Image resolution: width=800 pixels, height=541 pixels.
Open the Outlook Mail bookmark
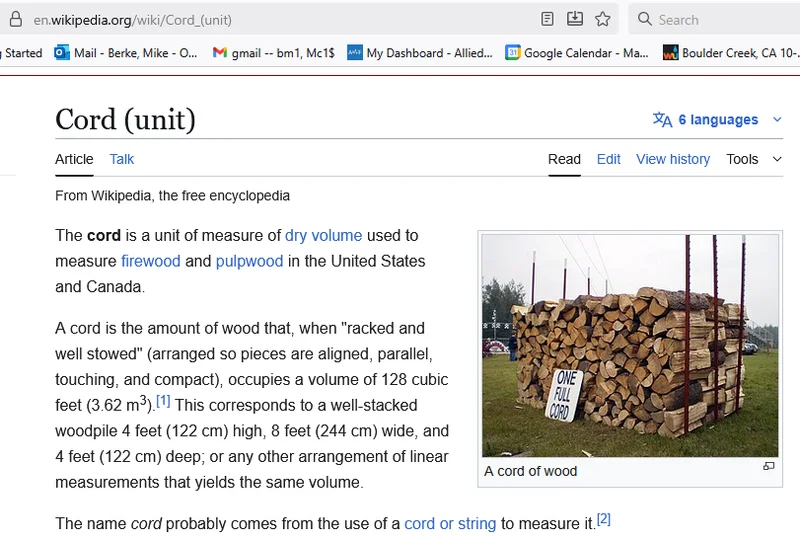pyautogui.click(x=126, y=53)
